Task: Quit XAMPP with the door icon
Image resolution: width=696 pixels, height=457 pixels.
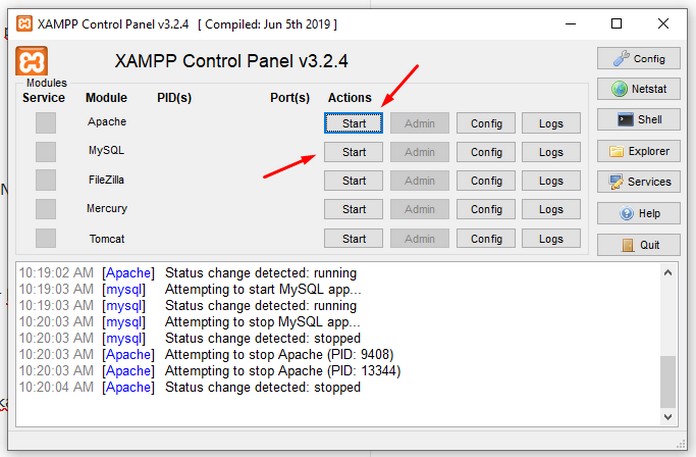Action: tap(638, 245)
